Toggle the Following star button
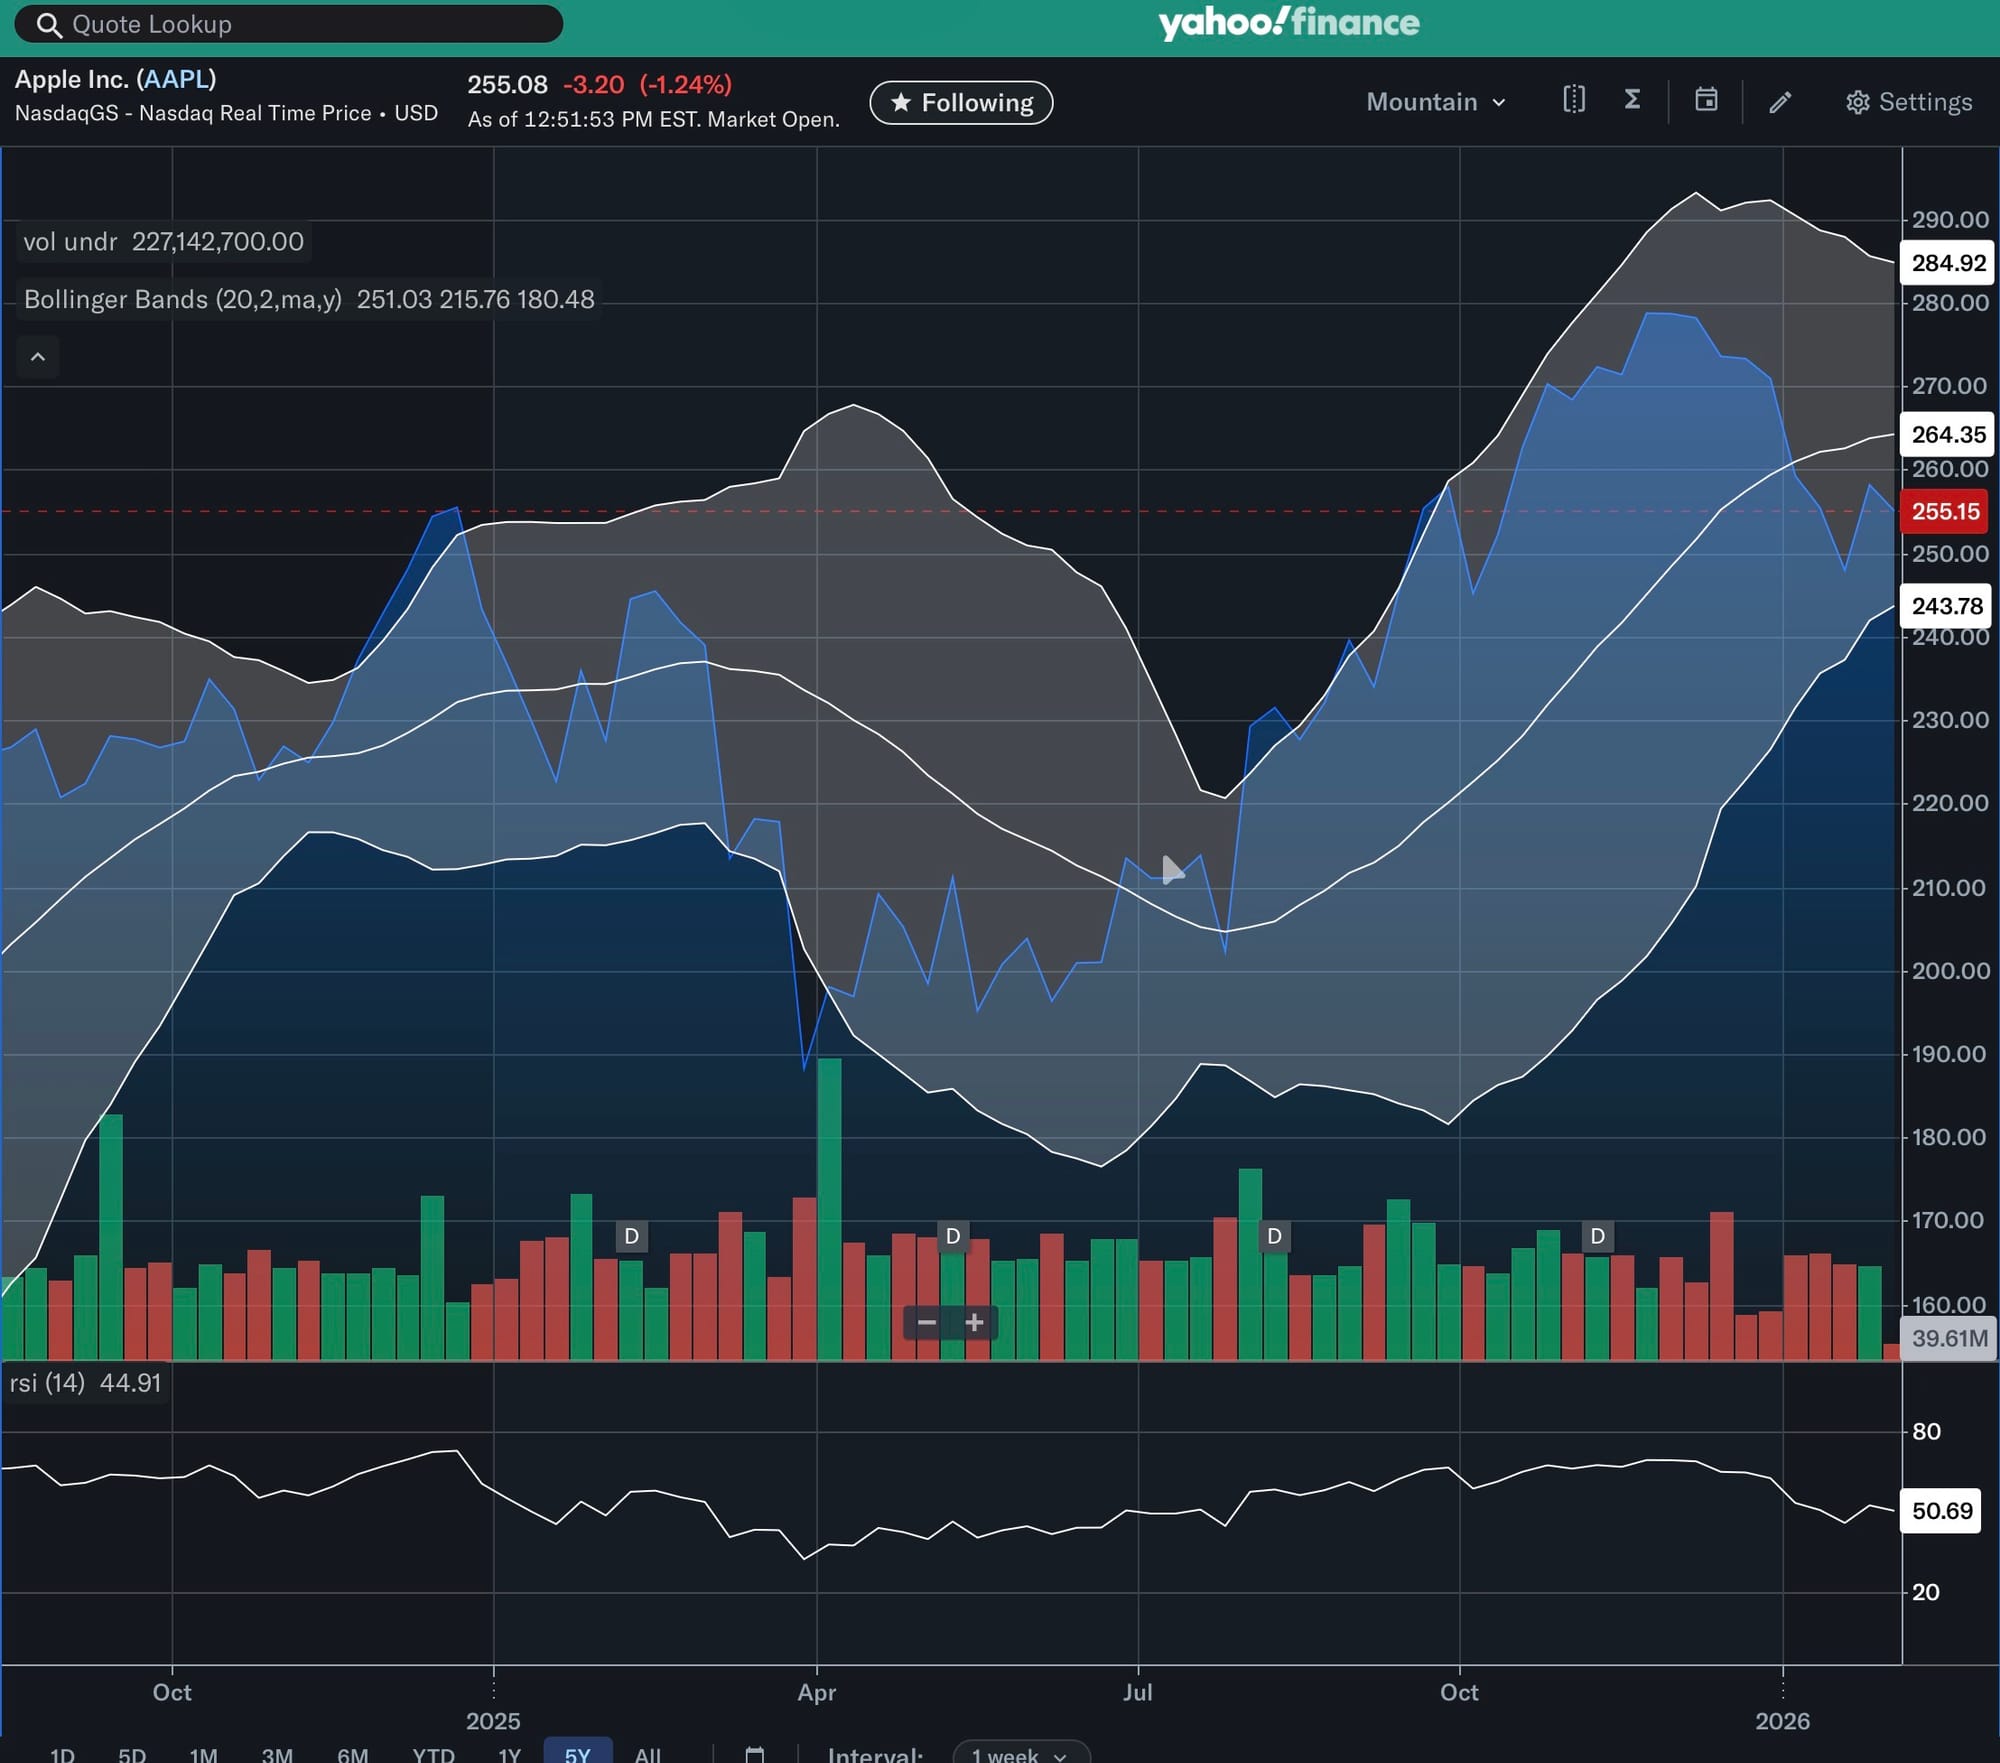Image resolution: width=2000 pixels, height=1763 pixels. click(961, 102)
